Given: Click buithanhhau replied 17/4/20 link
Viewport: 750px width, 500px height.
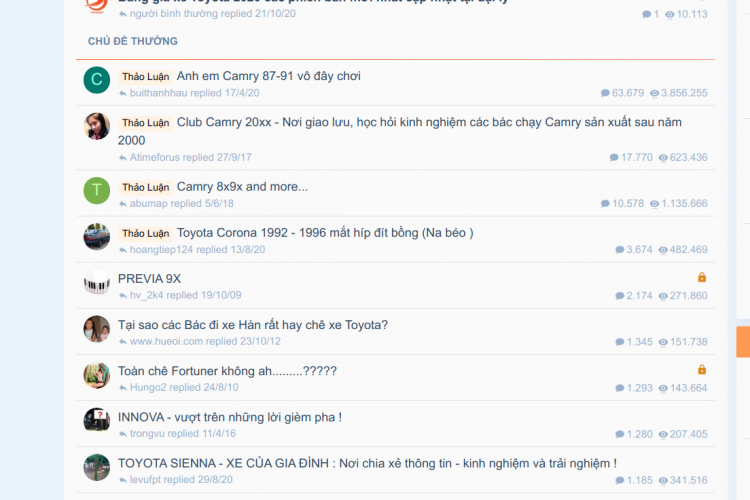Looking at the screenshot, I should click(195, 93).
